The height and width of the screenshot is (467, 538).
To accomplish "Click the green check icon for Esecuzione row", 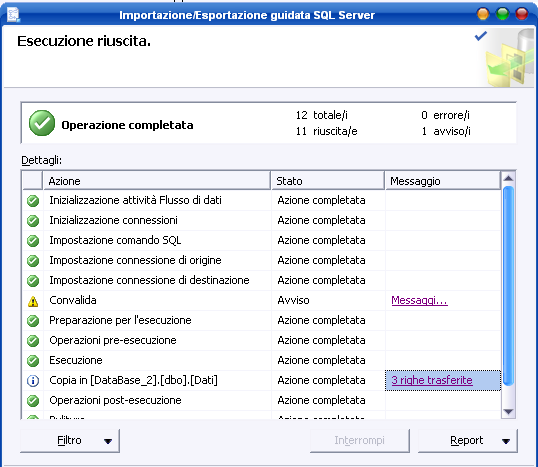I will click(33, 361).
